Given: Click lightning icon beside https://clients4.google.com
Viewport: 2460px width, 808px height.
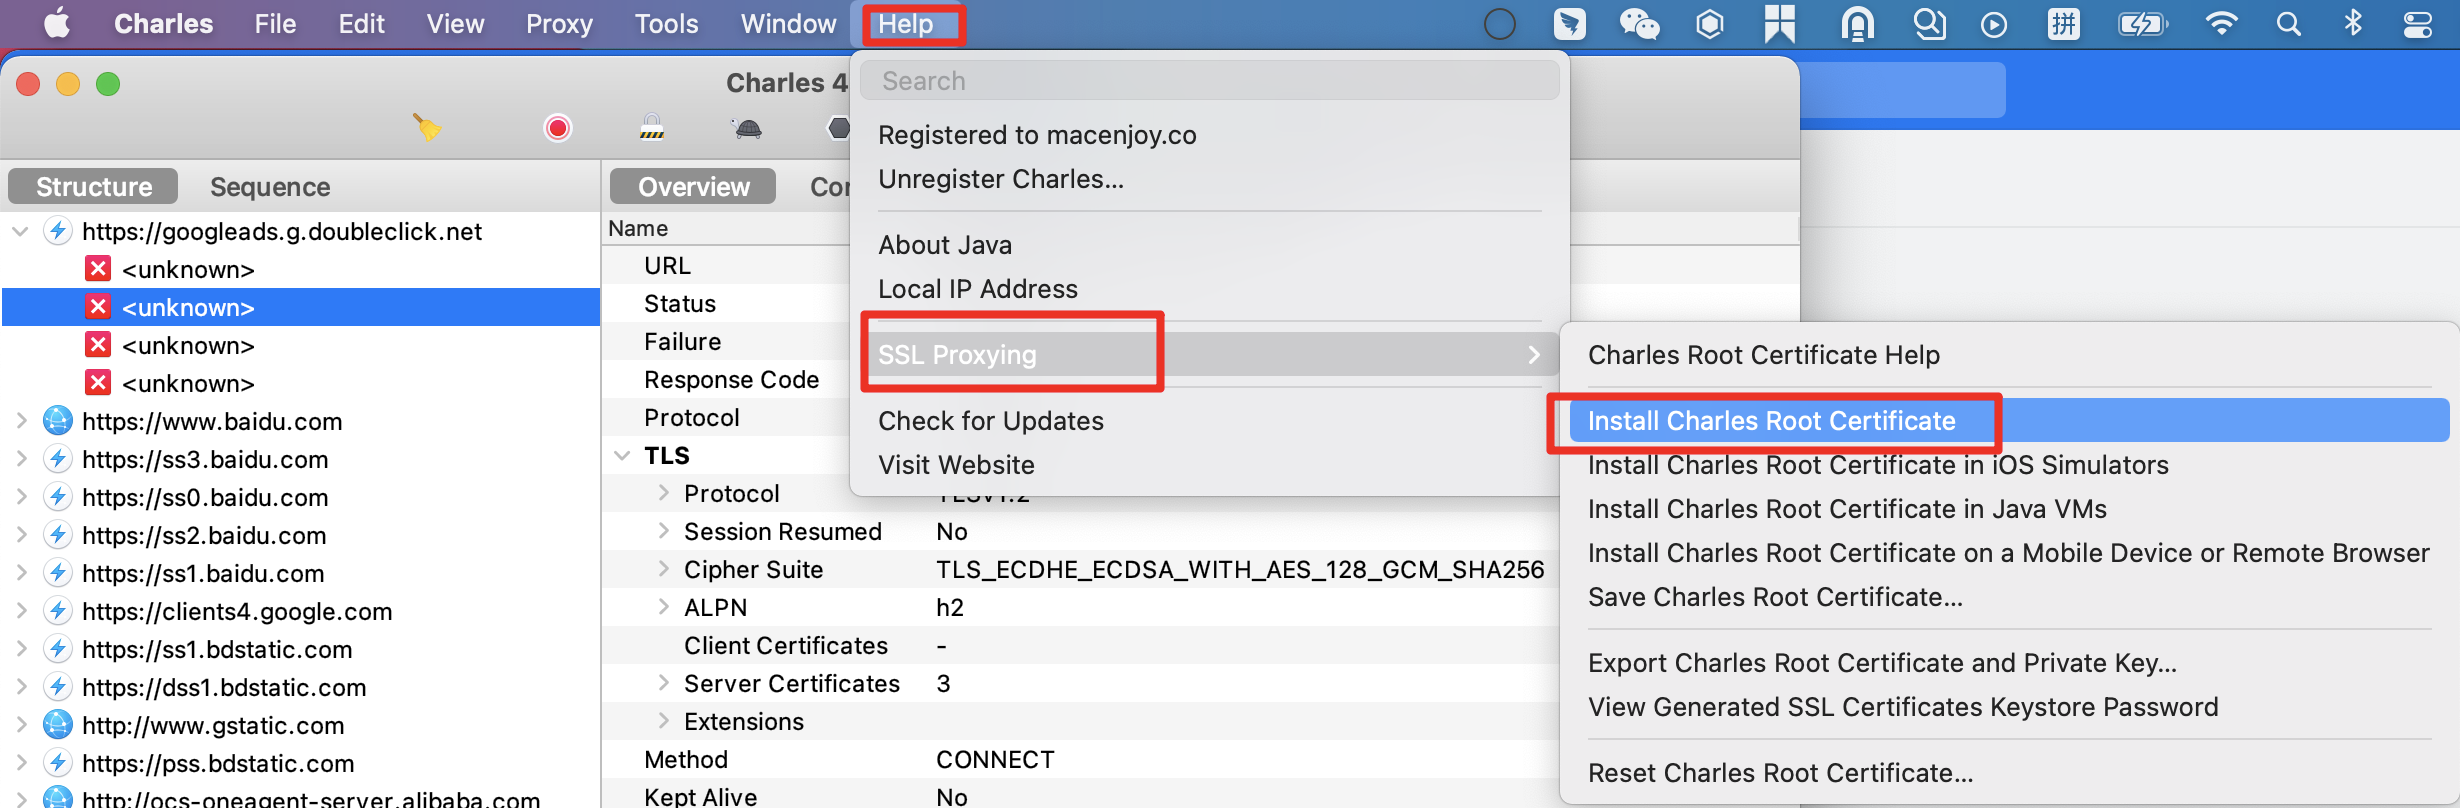Looking at the screenshot, I should coord(58,611).
